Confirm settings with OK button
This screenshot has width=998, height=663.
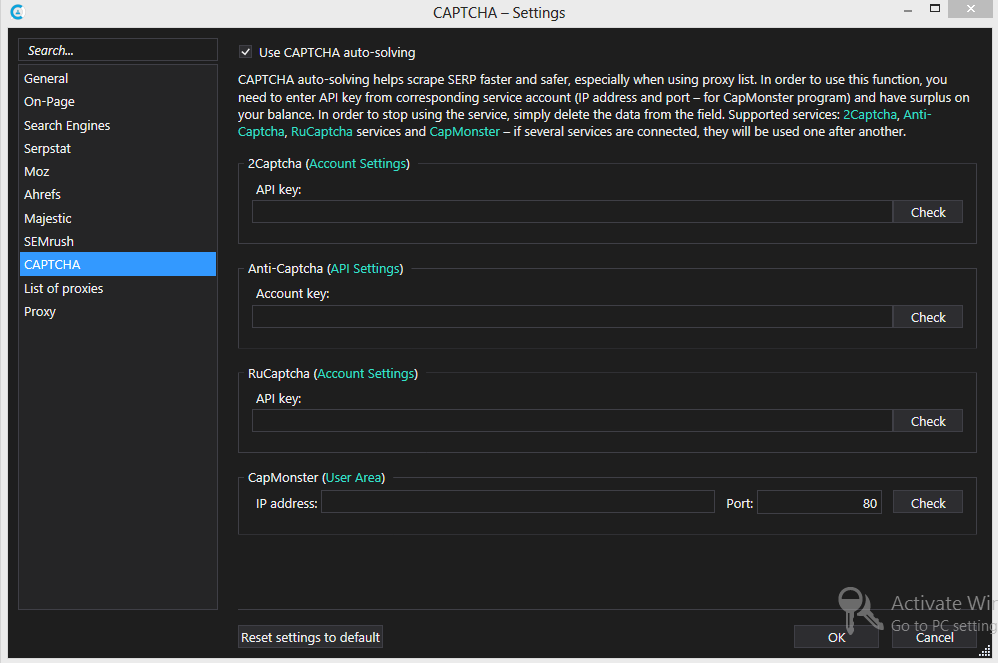836,637
